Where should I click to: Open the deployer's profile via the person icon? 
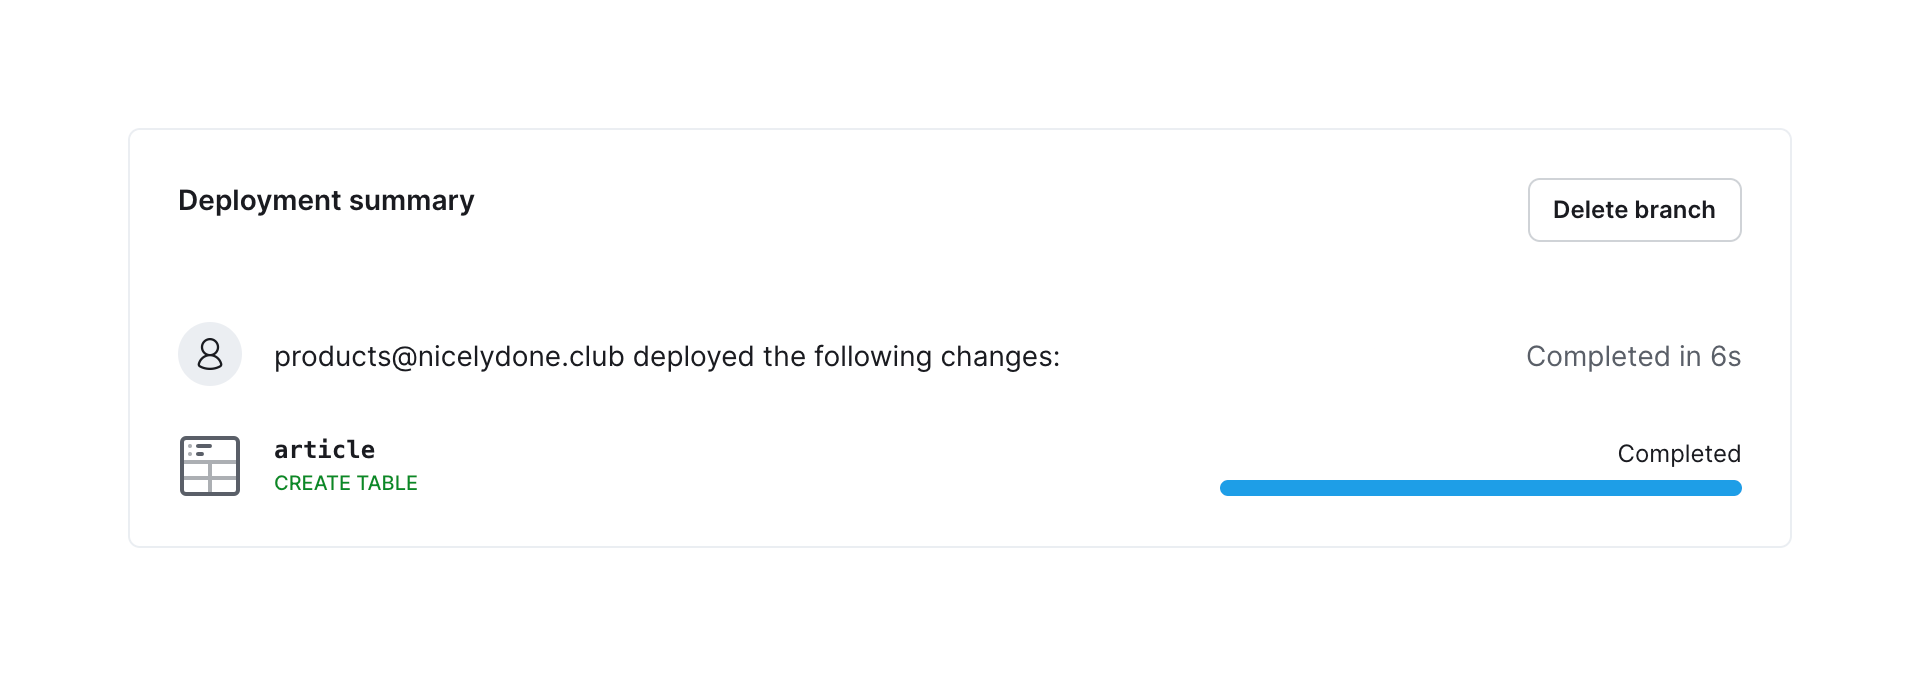point(210,354)
